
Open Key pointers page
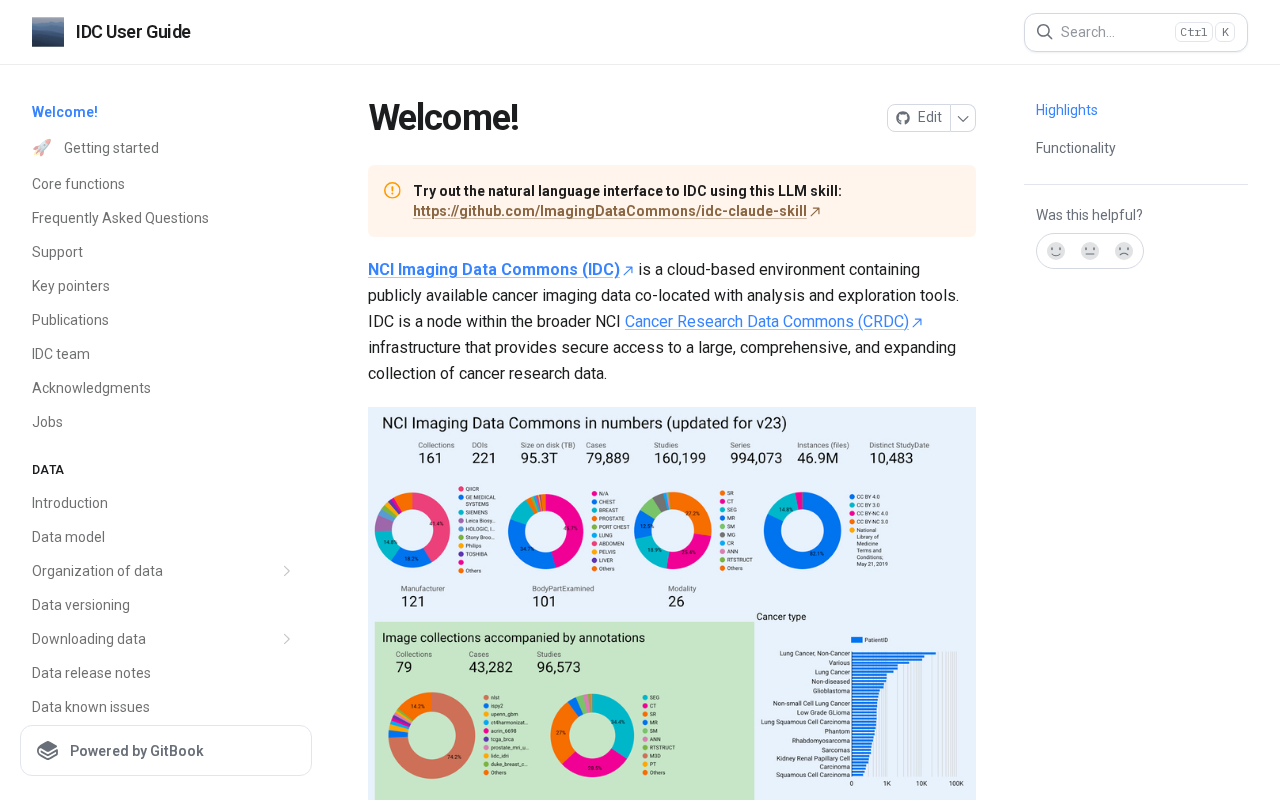pyautogui.click(x=71, y=286)
